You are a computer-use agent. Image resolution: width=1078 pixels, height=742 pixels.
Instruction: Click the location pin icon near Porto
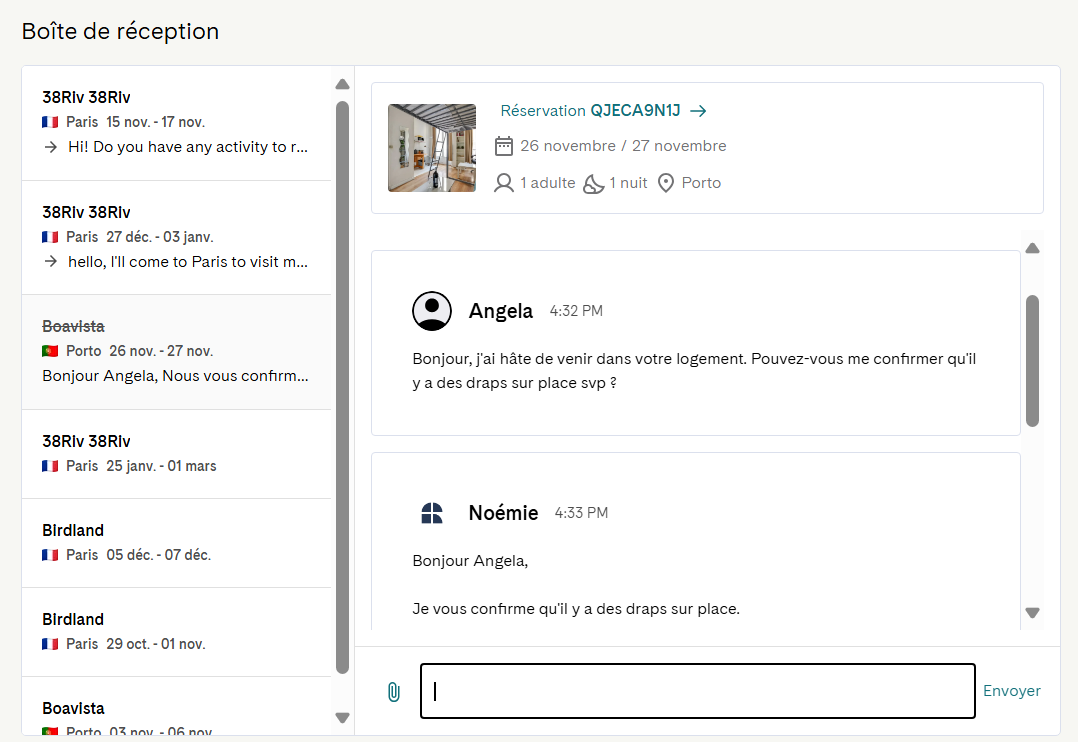click(x=666, y=183)
